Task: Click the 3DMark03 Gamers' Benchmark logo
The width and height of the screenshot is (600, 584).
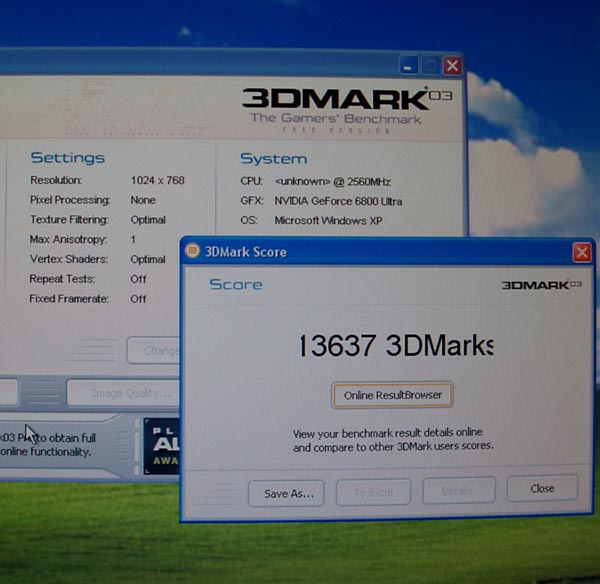Action: (x=346, y=109)
